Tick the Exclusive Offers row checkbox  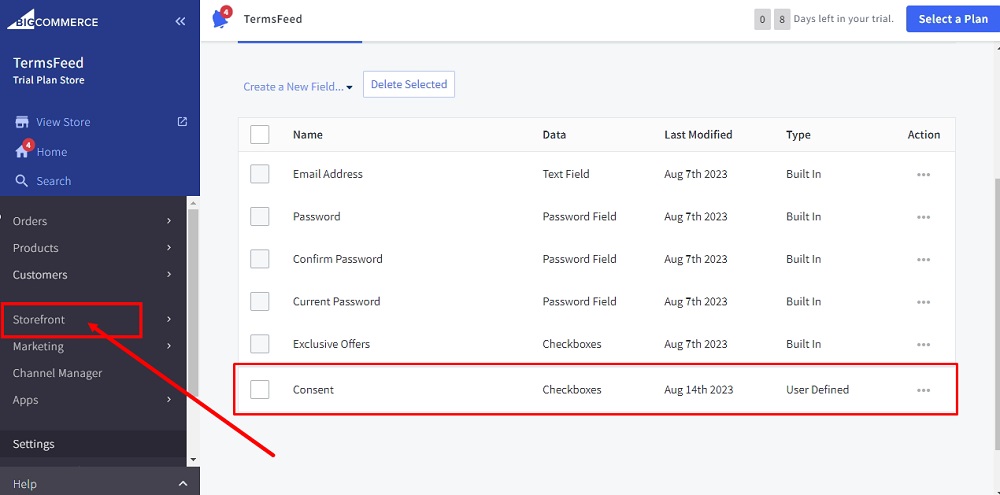click(260, 344)
